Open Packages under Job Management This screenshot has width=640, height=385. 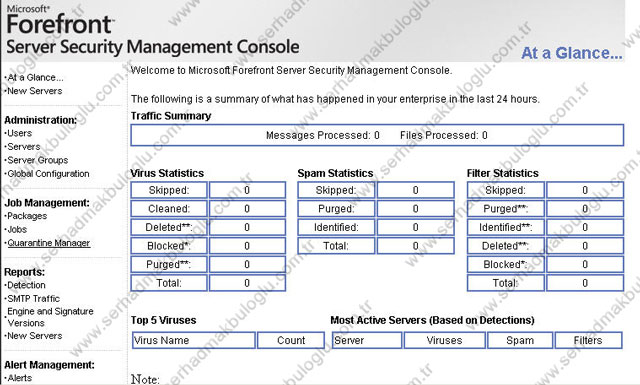(27, 216)
